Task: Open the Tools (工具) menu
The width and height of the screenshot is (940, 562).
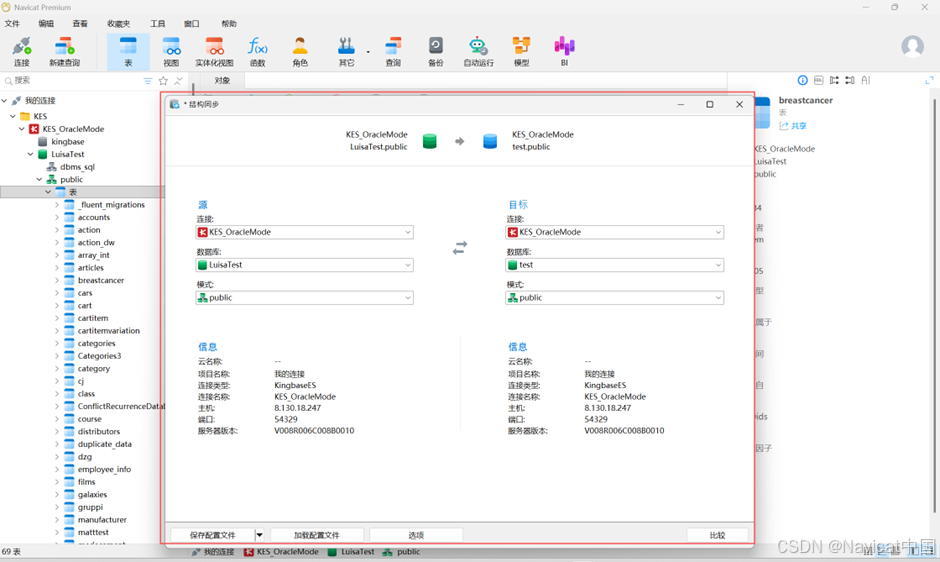Action: [x=158, y=24]
